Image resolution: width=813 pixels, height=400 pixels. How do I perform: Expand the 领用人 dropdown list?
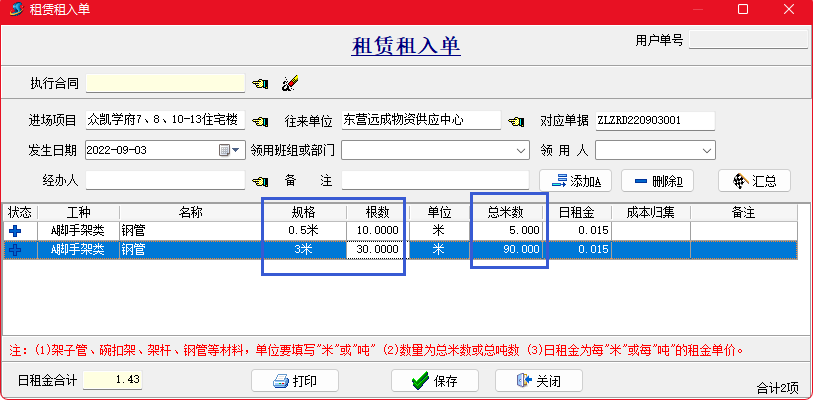(x=707, y=151)
